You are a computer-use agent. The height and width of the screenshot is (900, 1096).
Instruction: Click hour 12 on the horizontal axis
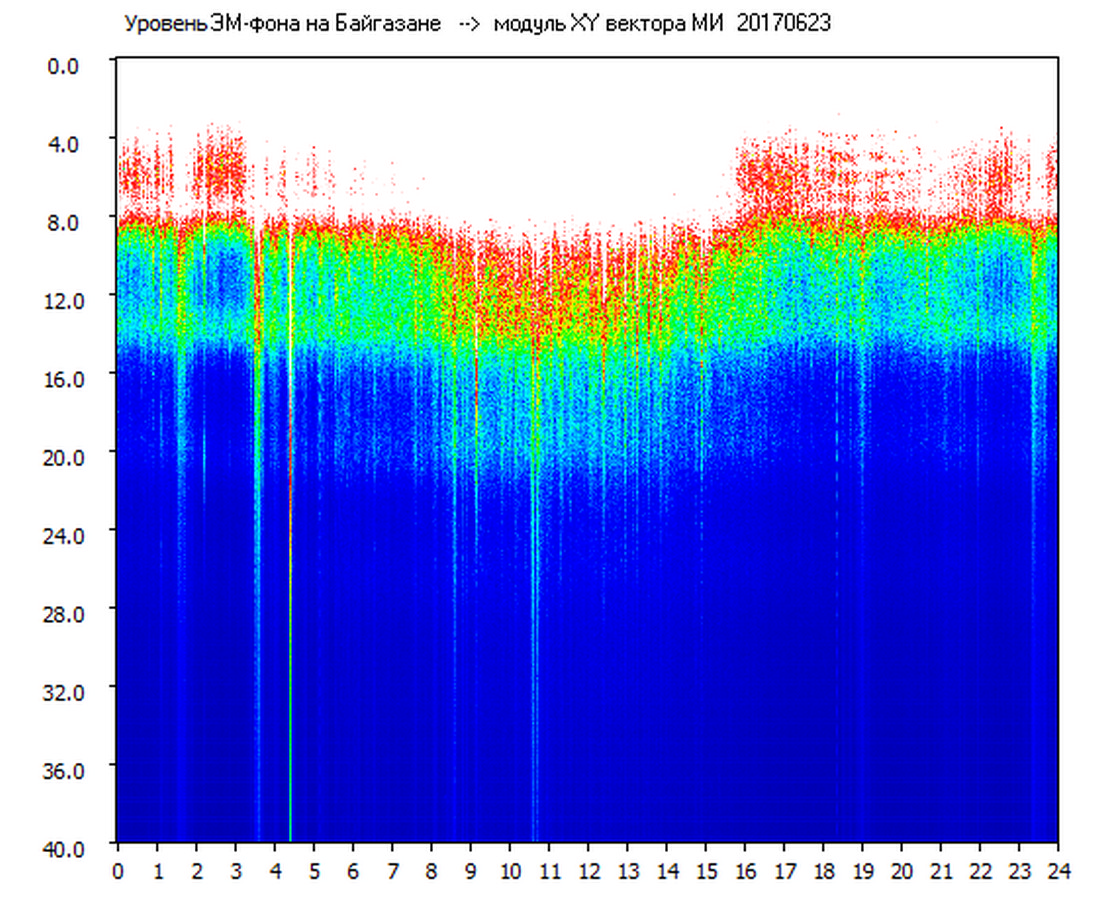point(588,871)
